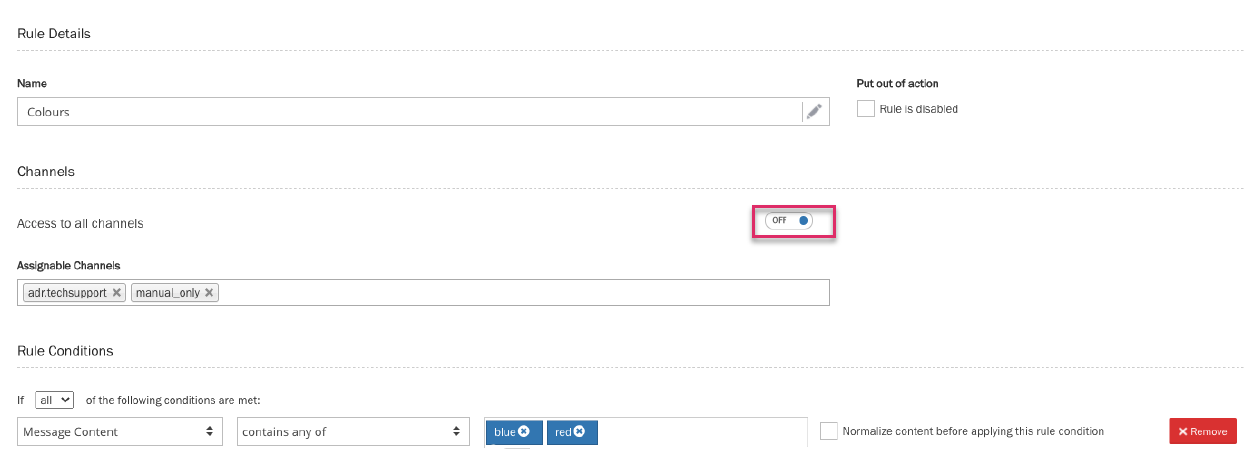Open the Message Content dropdown

click(120, 432)
